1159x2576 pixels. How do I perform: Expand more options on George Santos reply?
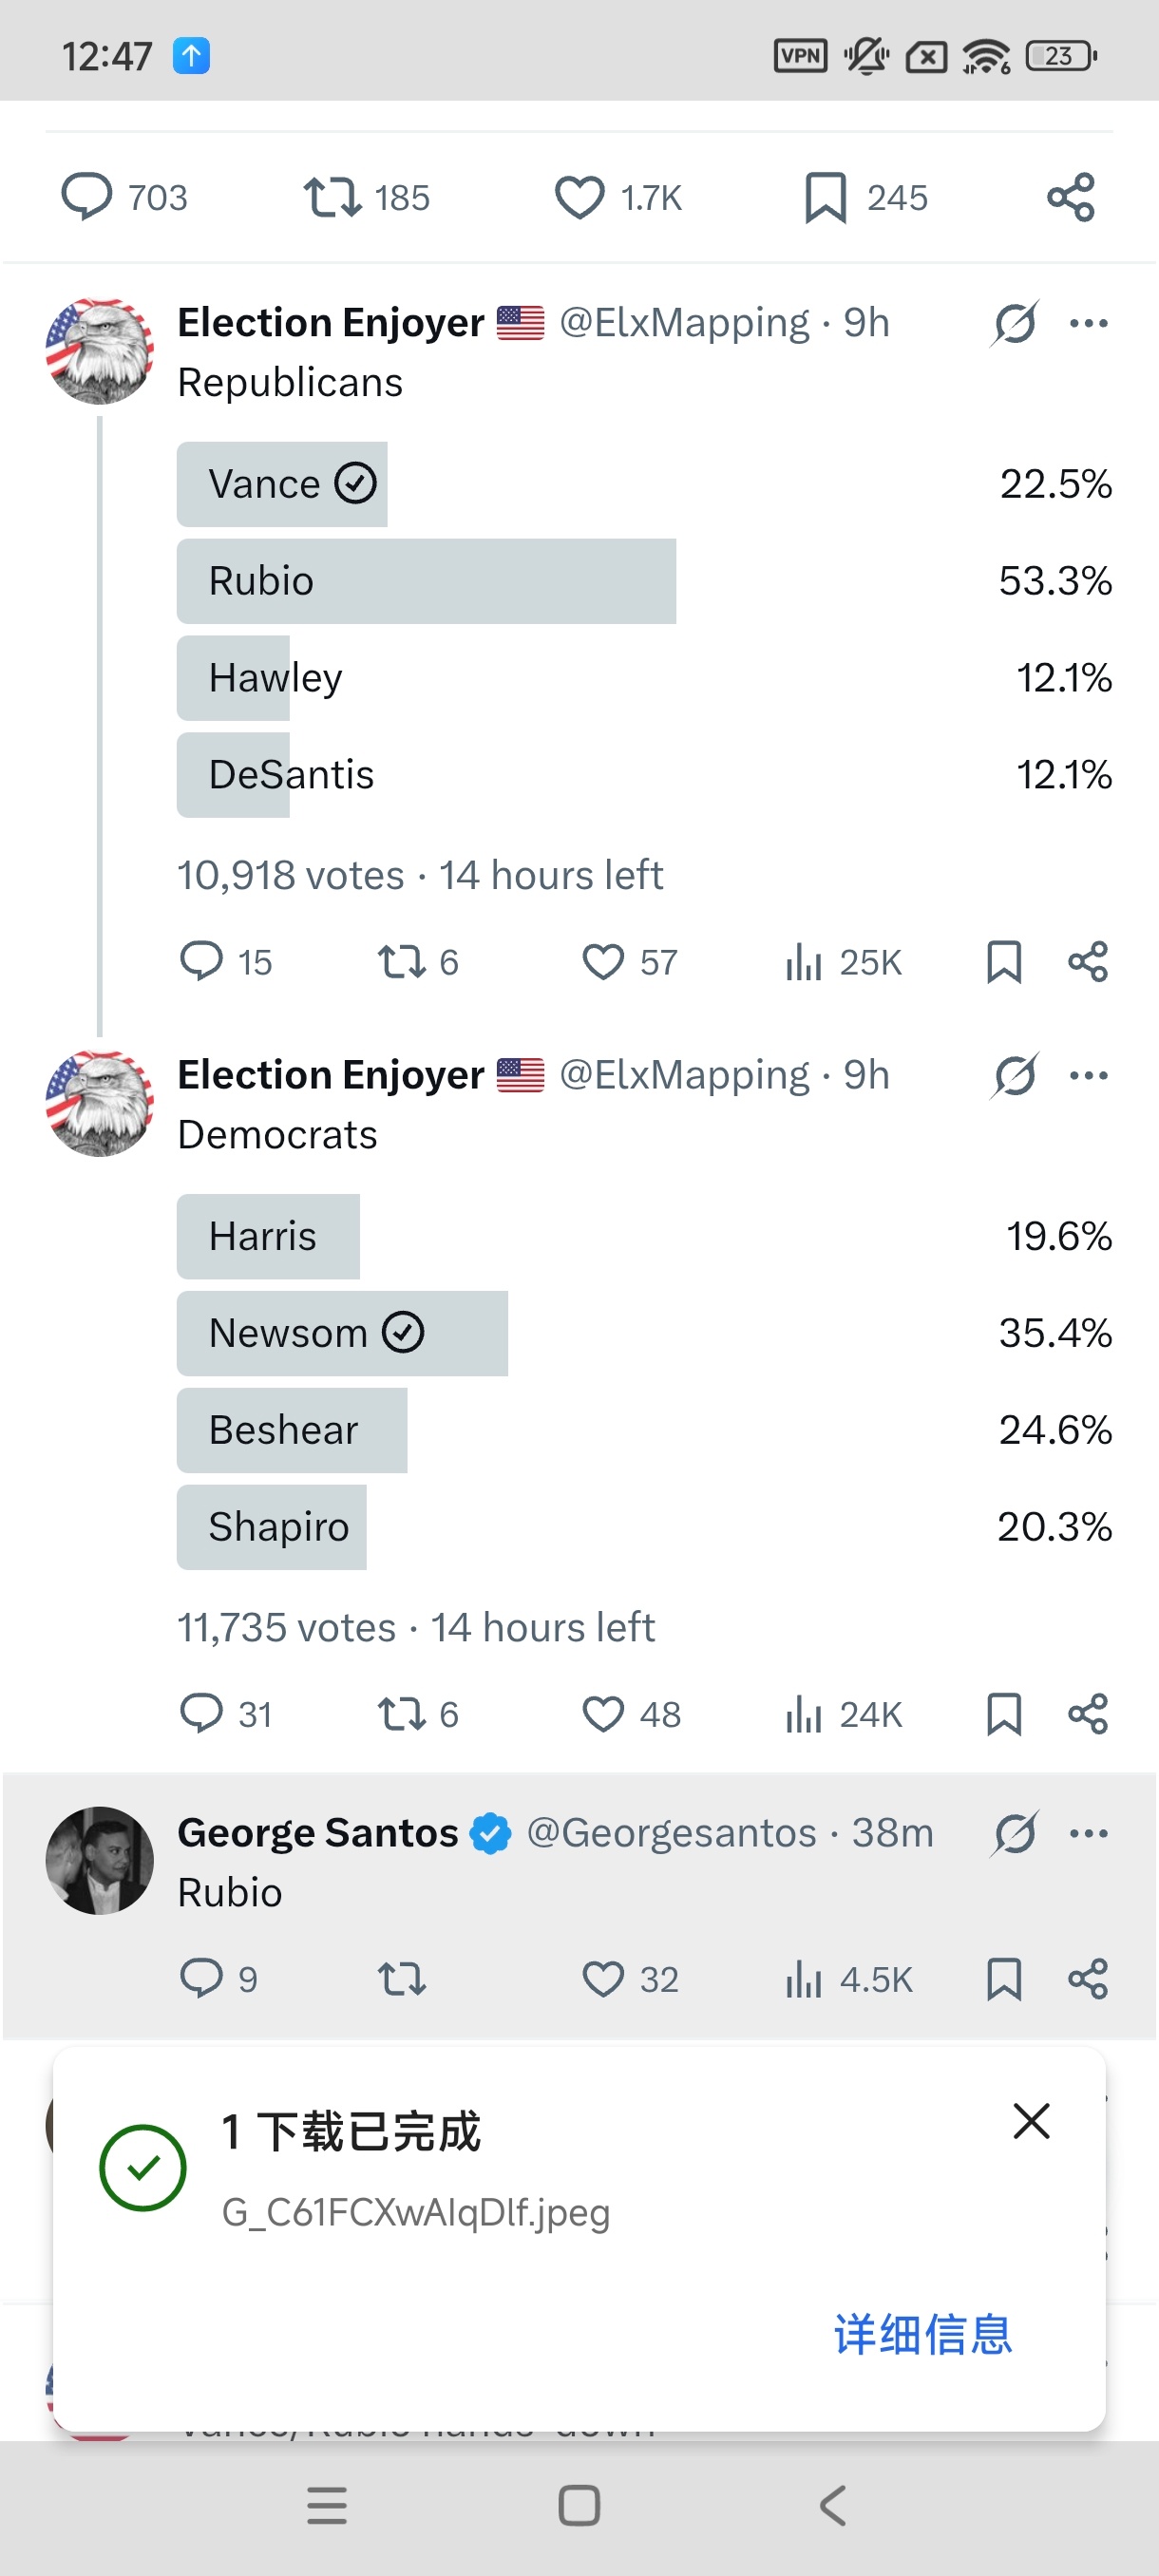pos(1088,1833)
